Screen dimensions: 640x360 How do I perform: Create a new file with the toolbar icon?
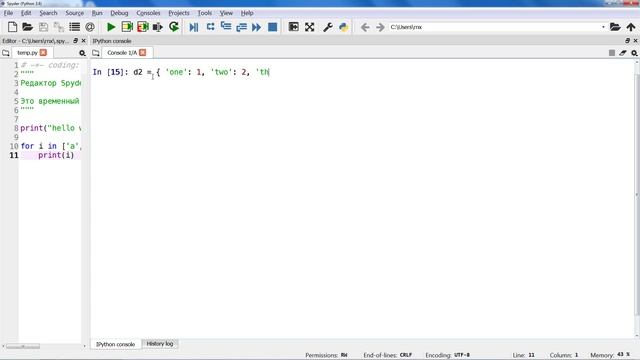(12, 27)
